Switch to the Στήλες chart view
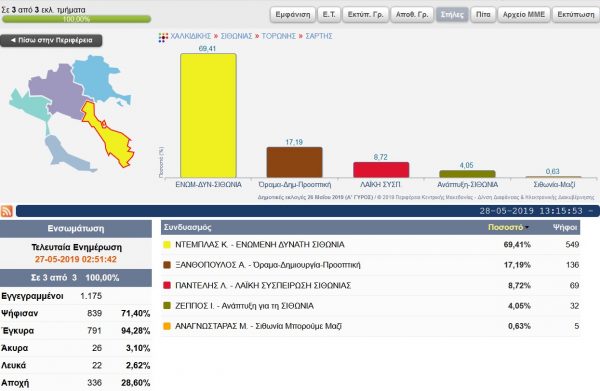The image size is (600, 391). tap(452, 15)
